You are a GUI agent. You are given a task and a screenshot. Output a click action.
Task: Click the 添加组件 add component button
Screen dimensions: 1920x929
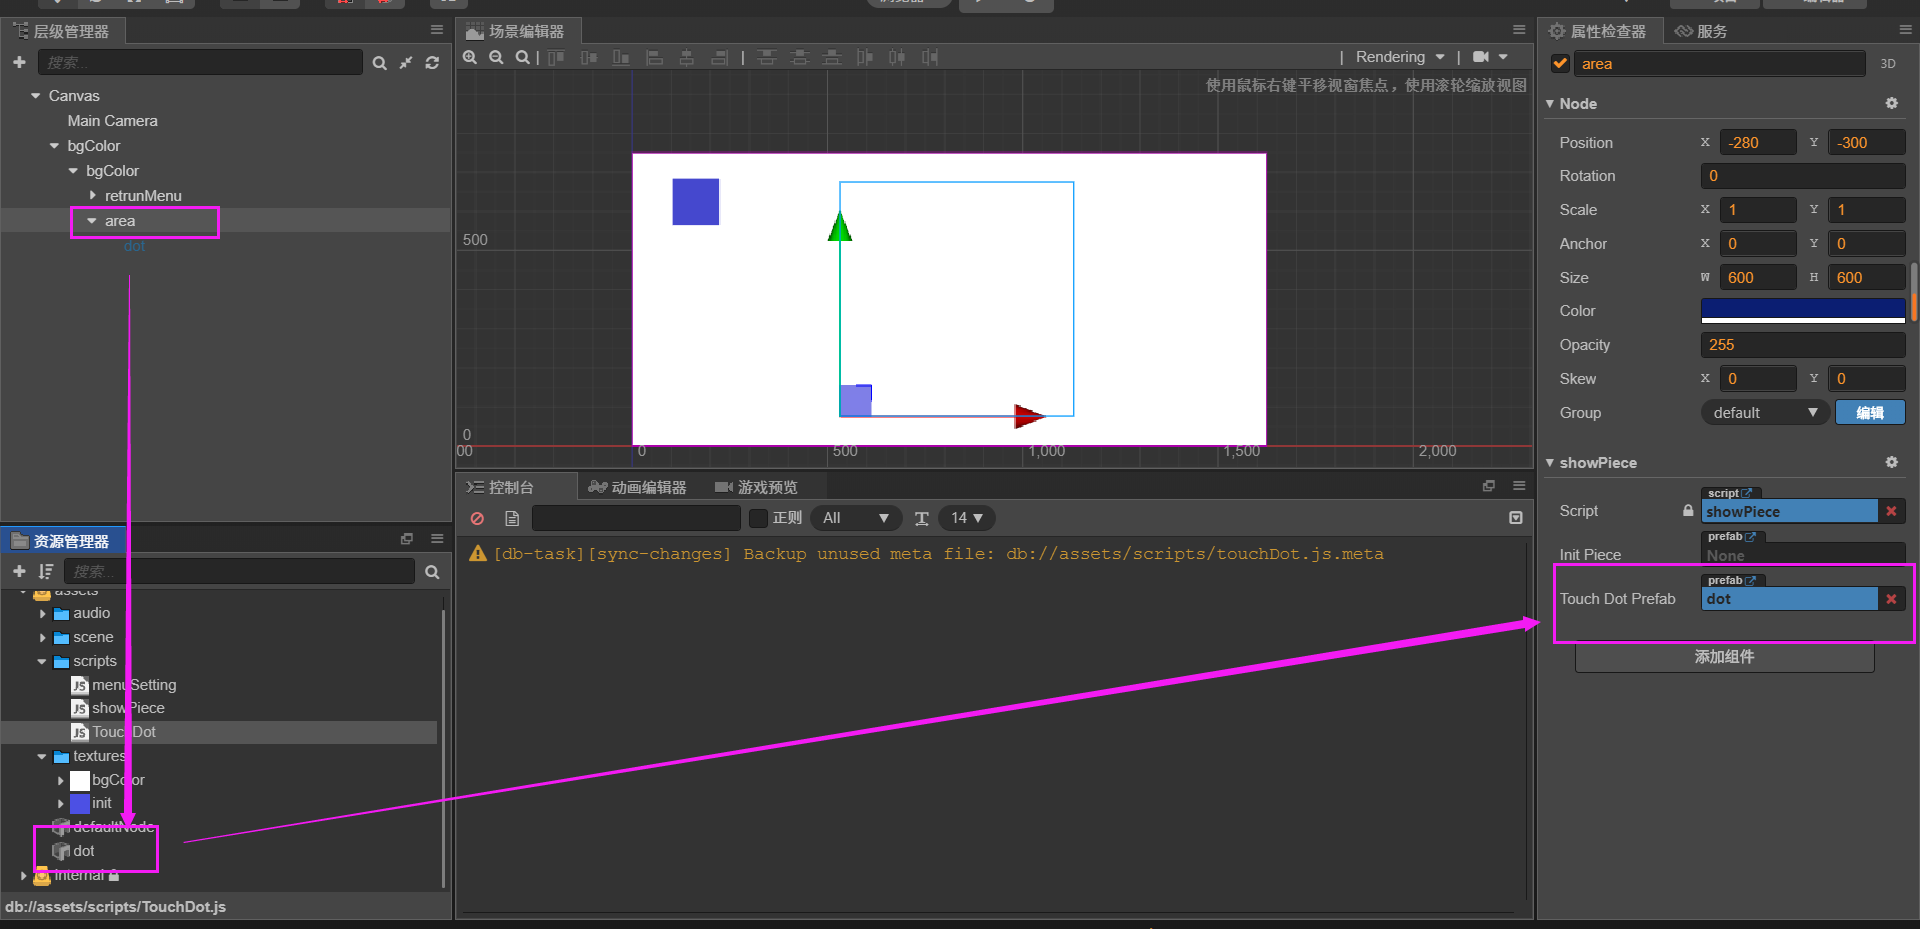(x=1724, y=657)
